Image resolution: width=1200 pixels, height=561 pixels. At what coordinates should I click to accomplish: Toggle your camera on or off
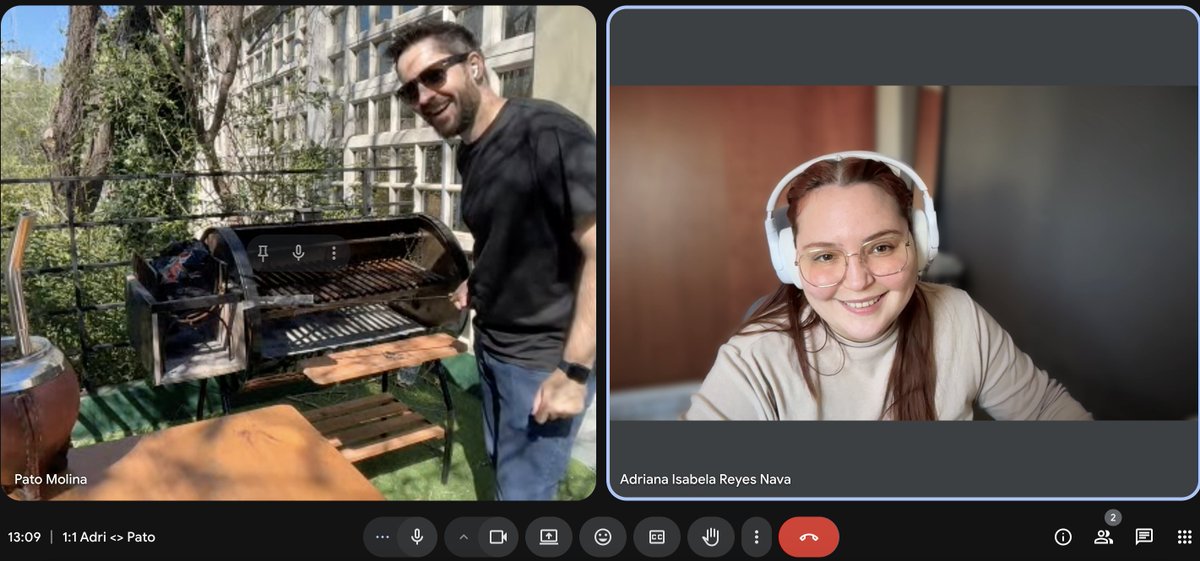point(498,537)
